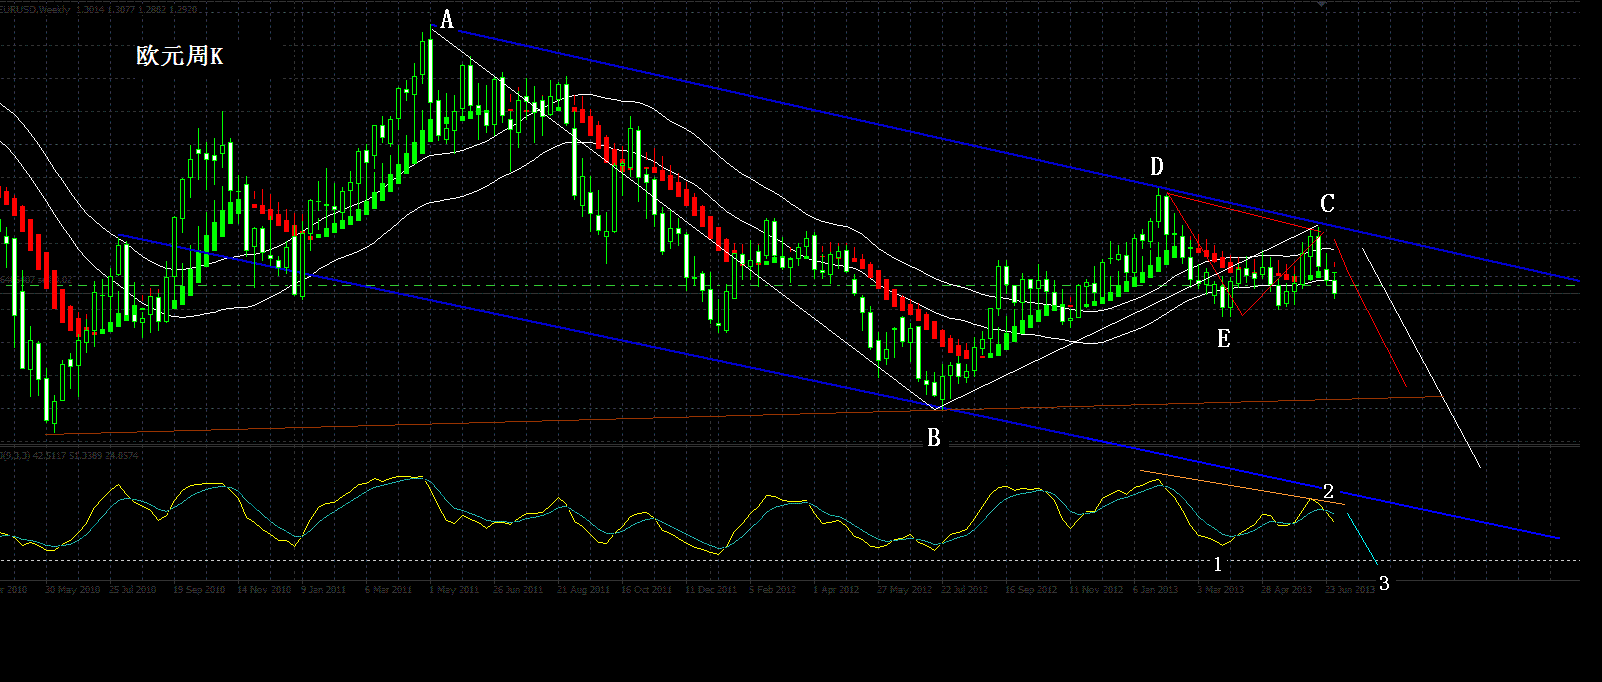1602x682 pixels.
Task: Click the oscillator parameter readout text
Action: (70, 456)
